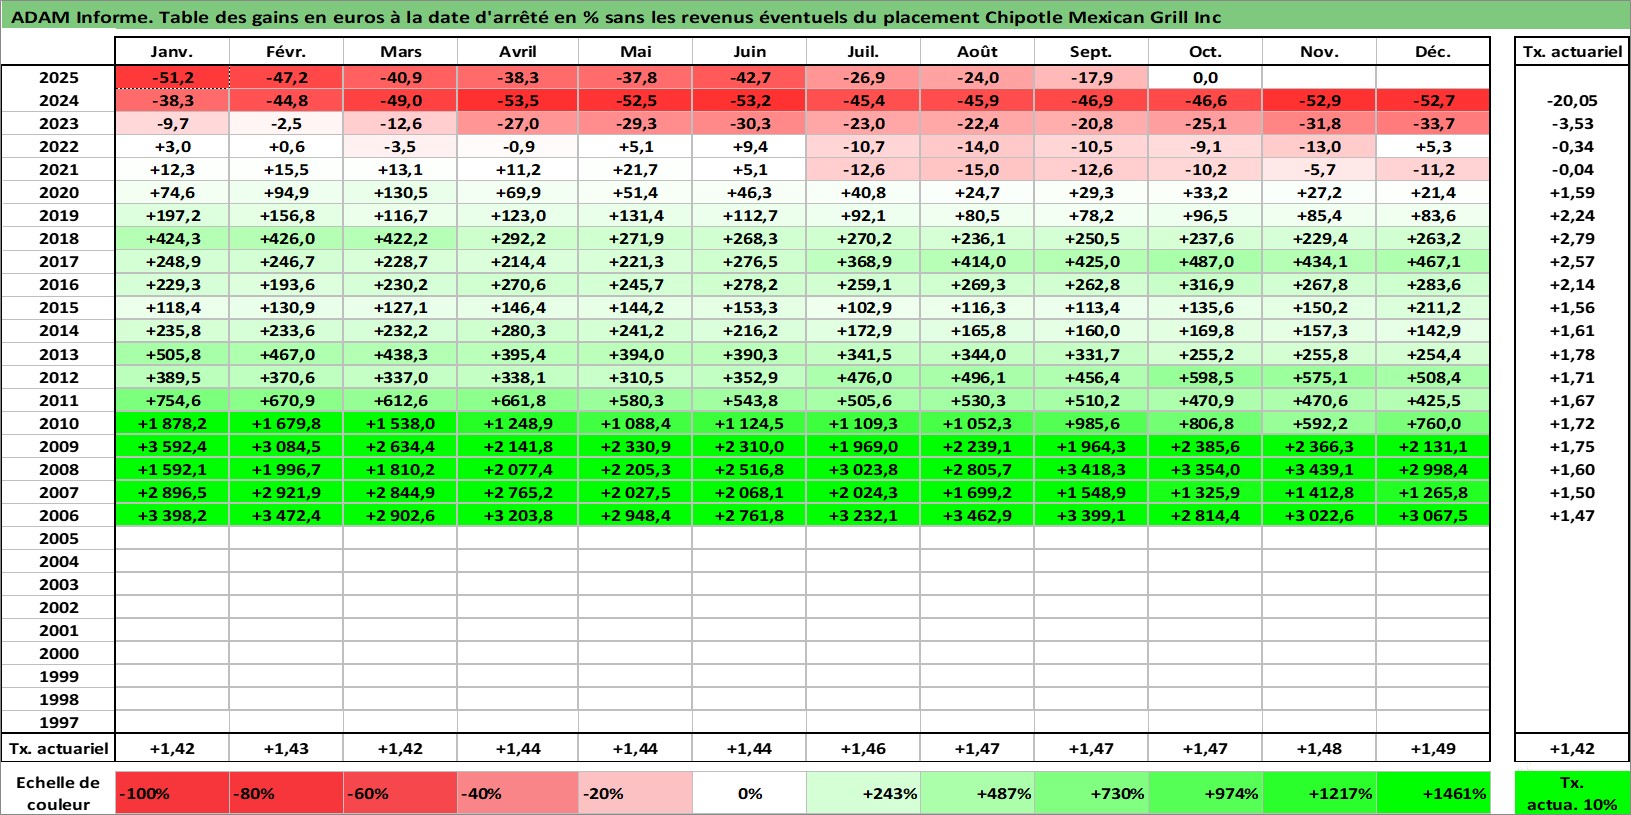Select the -15,0 cell in Août 2021
The image size is (1631, 815).
[x=977, y=169]
